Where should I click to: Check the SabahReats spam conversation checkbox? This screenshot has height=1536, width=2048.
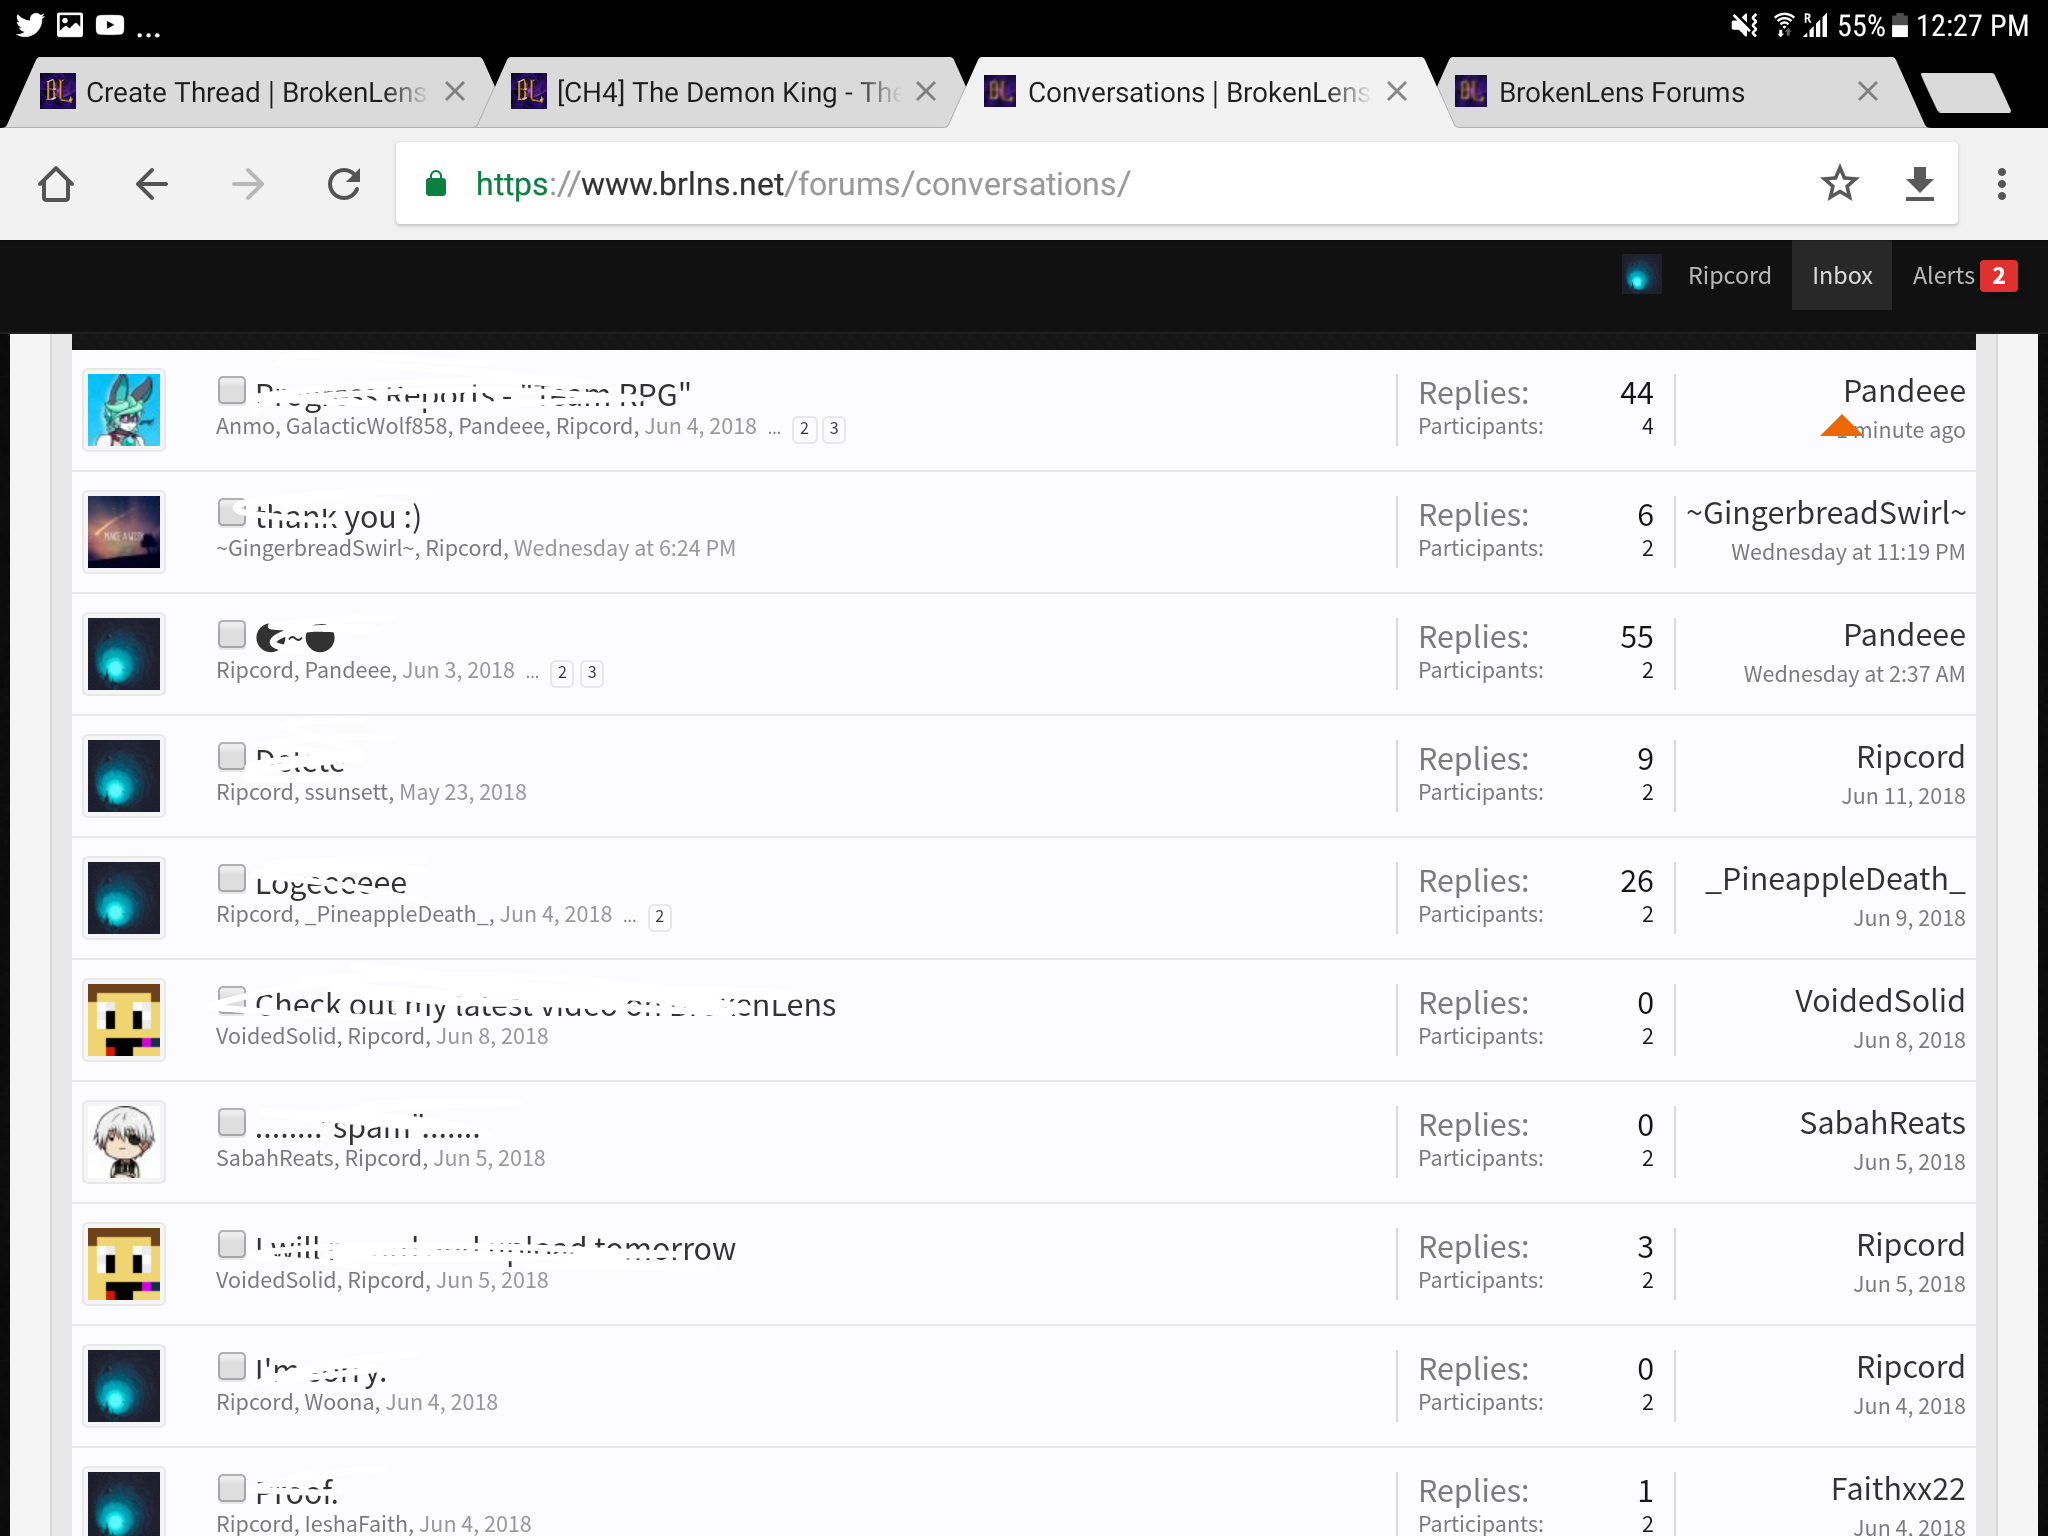coord(232,1122)
